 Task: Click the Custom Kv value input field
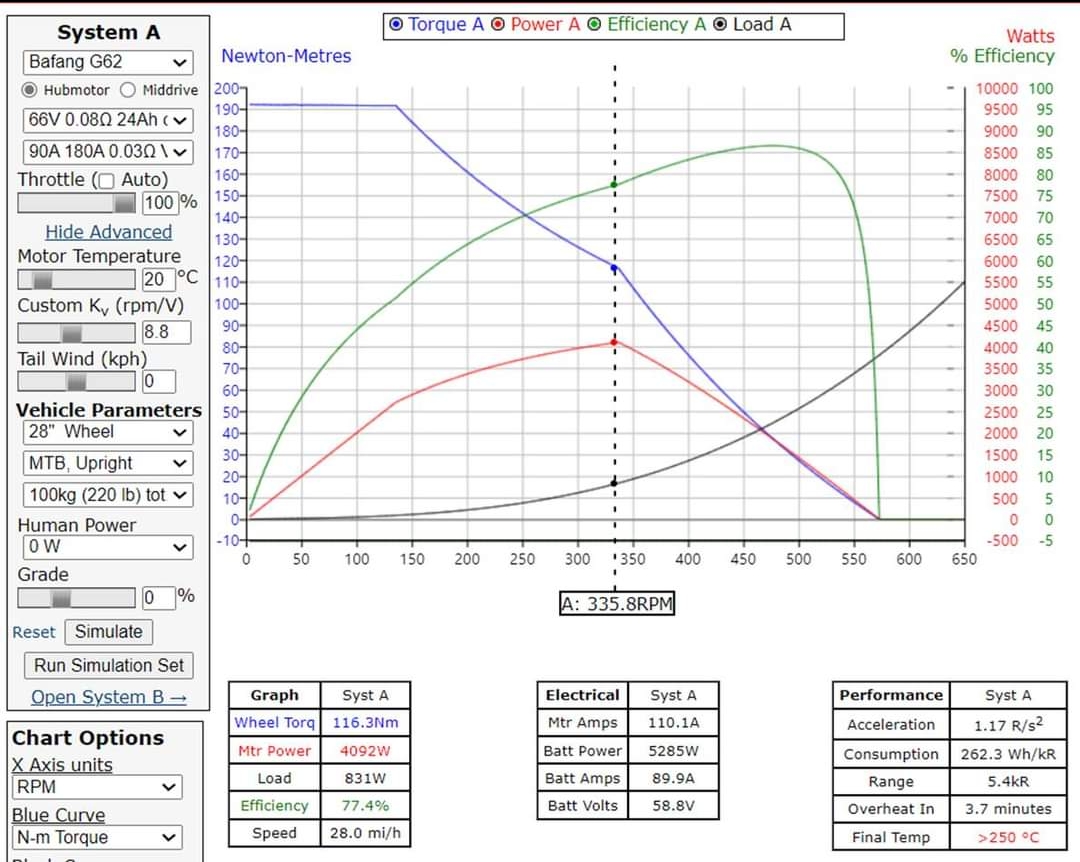click(166, 332)
